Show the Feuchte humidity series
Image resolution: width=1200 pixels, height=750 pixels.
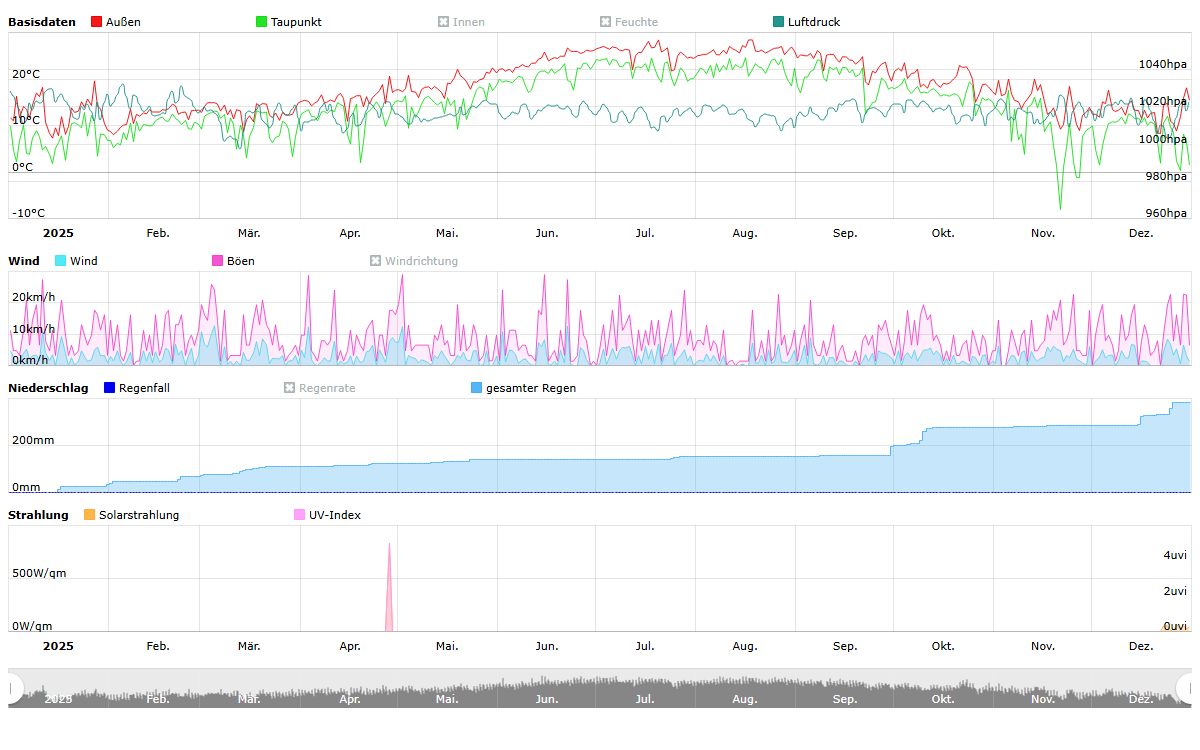tap(605, 22)
